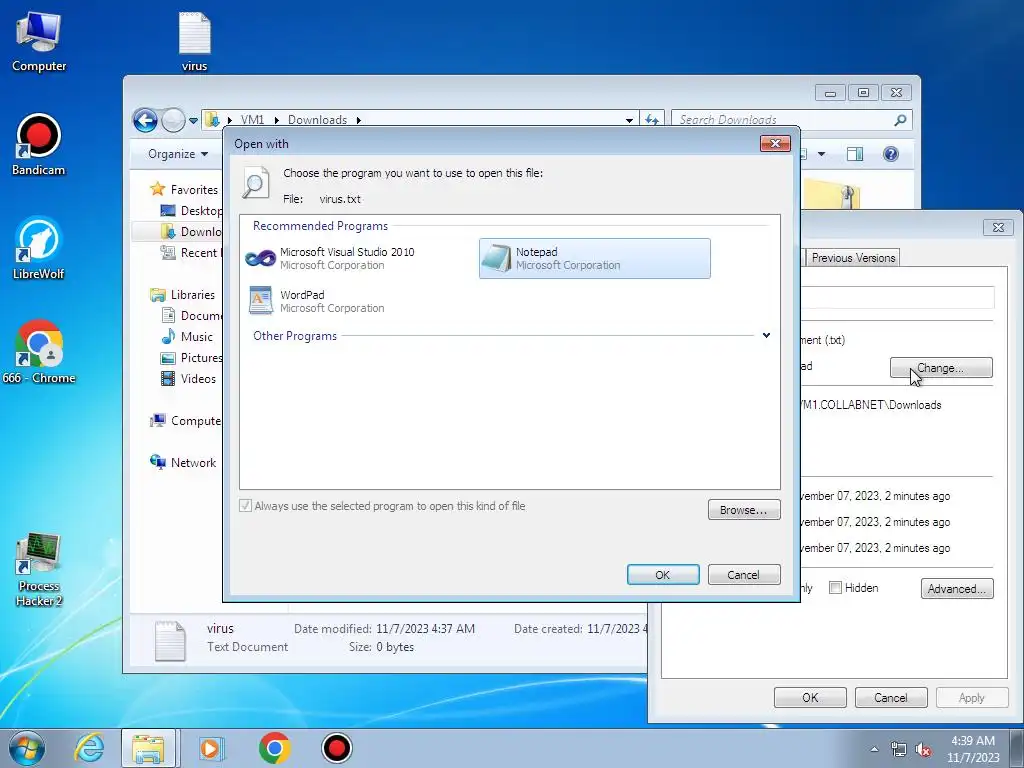This screenshot has height=768, width=1024.
Task: Go forward in Explorer navigation
Action: tap(173, 120)
